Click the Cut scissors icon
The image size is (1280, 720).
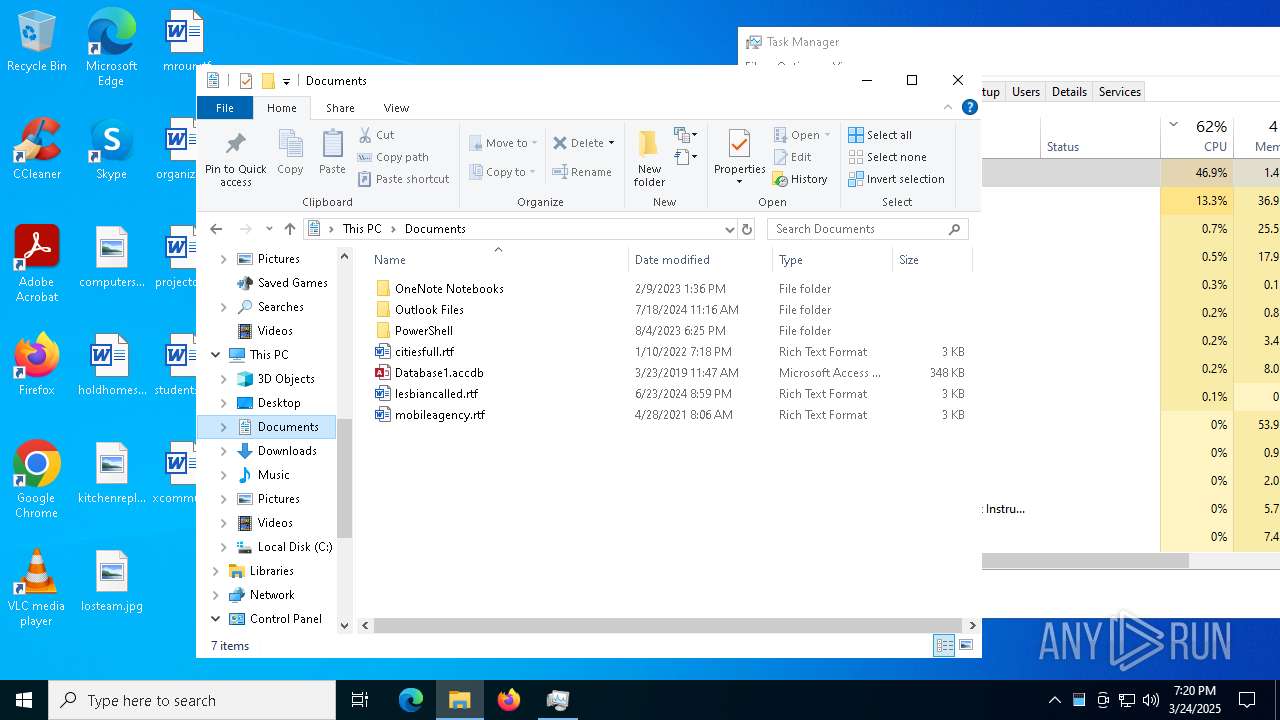point(365,135)
